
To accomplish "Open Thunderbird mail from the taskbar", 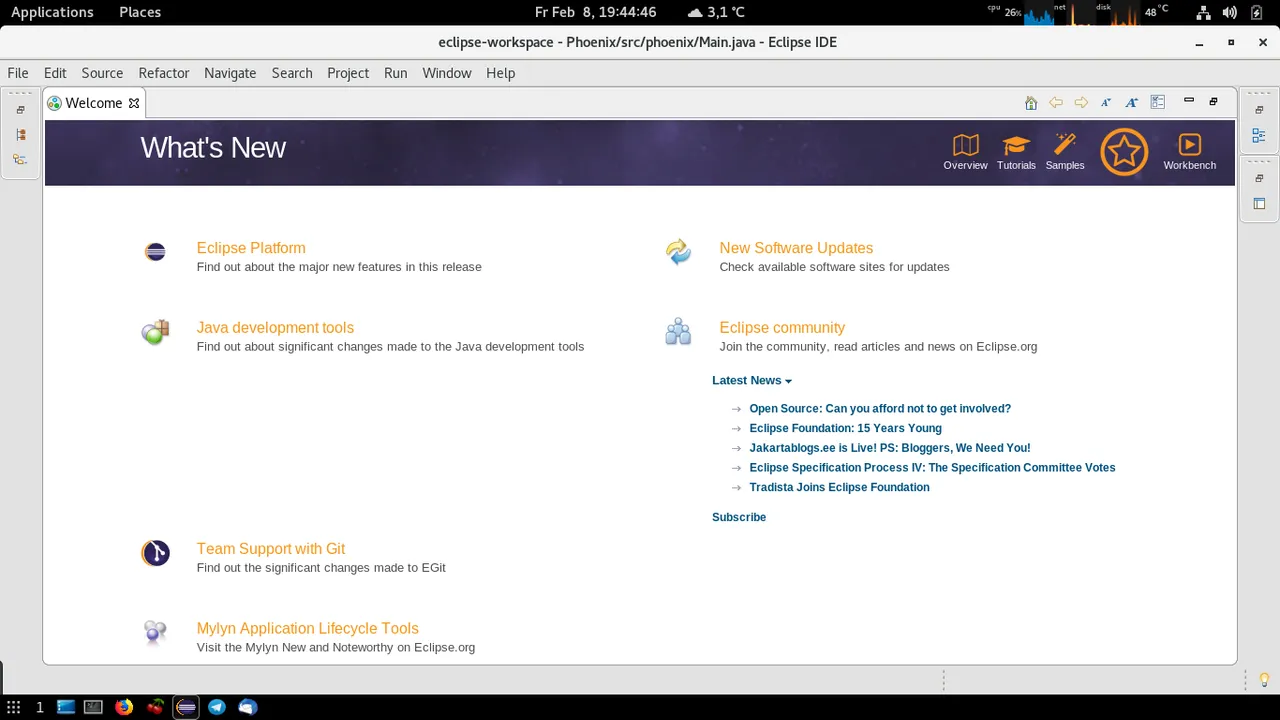I will coord(248,707).
